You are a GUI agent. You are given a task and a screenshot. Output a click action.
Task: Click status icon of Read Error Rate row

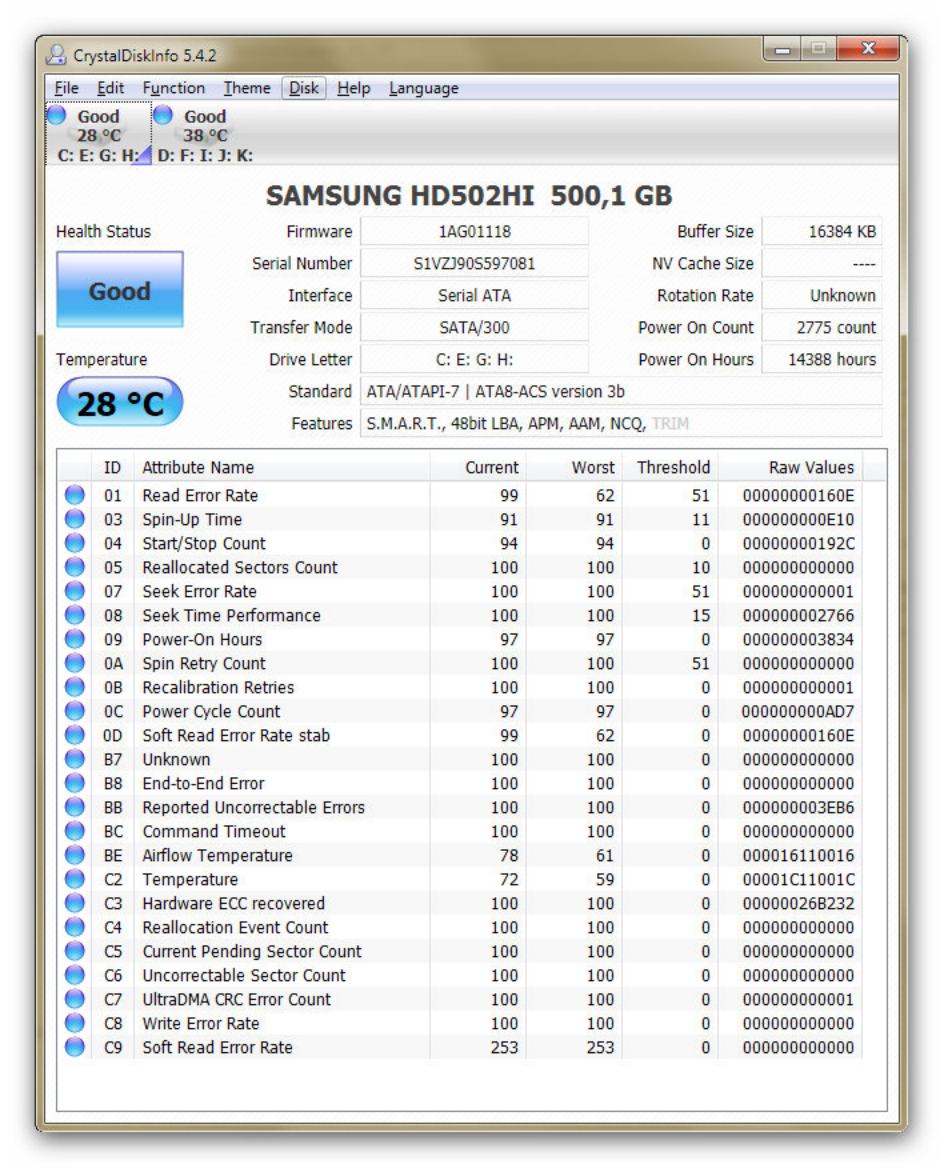[75, 495]
